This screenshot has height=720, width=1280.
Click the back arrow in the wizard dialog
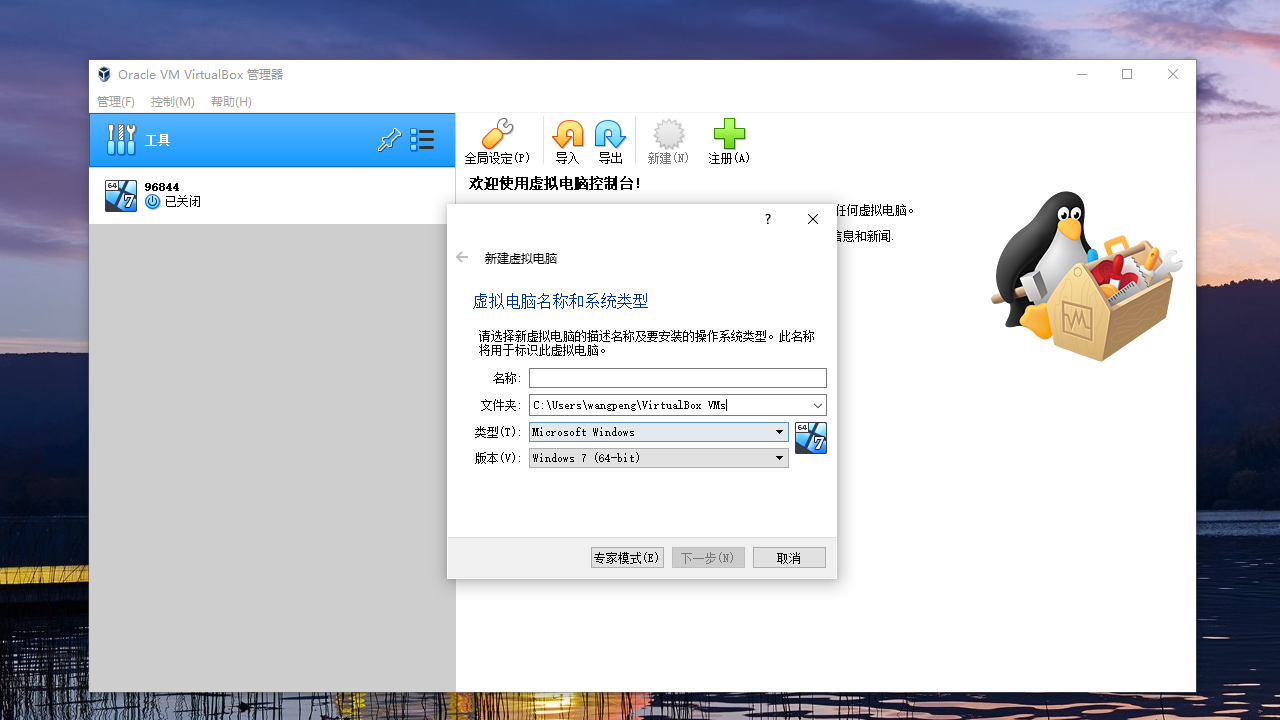[x=462, y=256]
